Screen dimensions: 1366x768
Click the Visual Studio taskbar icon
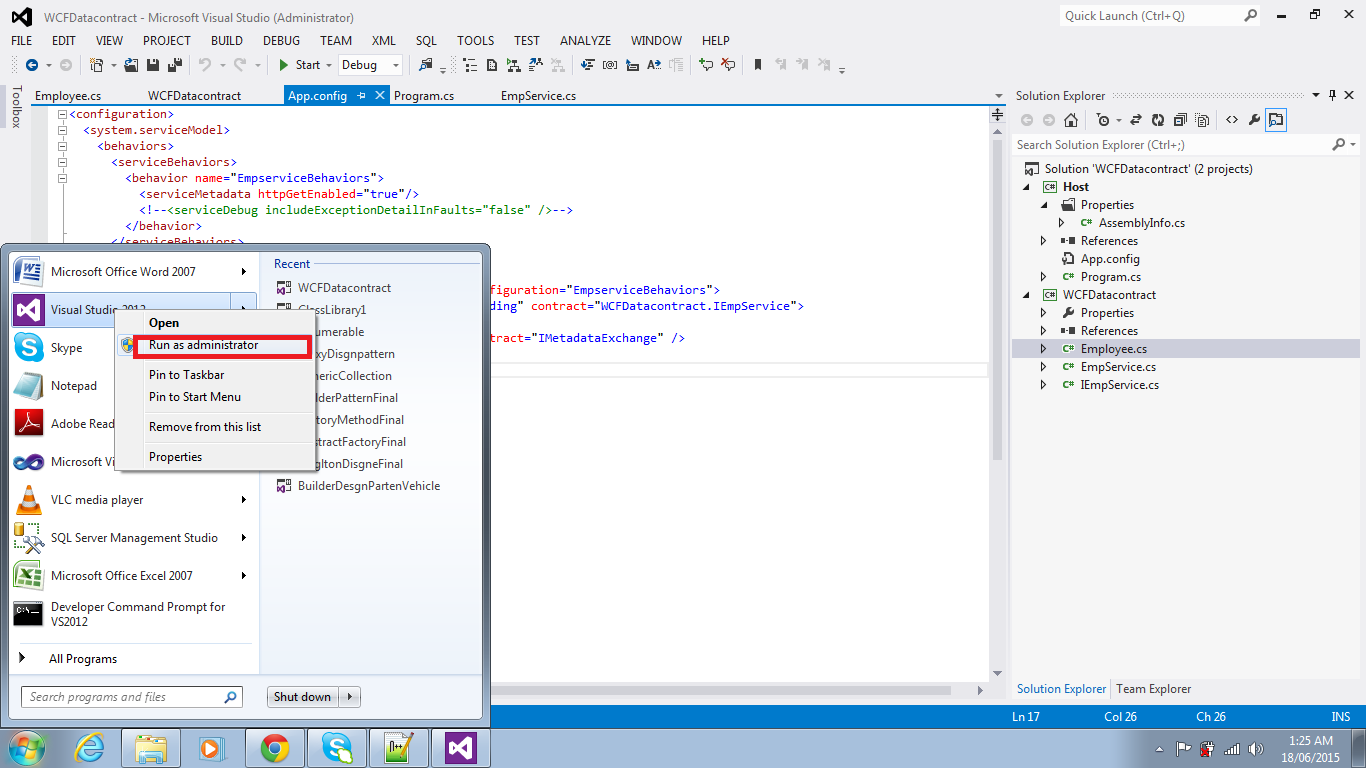pyautogui.click(x=461, y=748)
